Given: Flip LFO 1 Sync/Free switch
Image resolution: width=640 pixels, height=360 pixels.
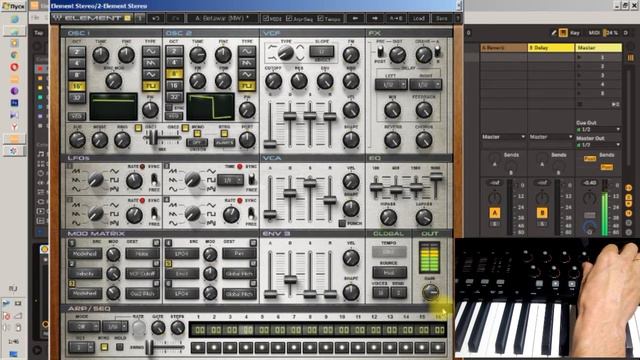Looking at the screenshot, I should pyautogui.click(x=154, y=179).
